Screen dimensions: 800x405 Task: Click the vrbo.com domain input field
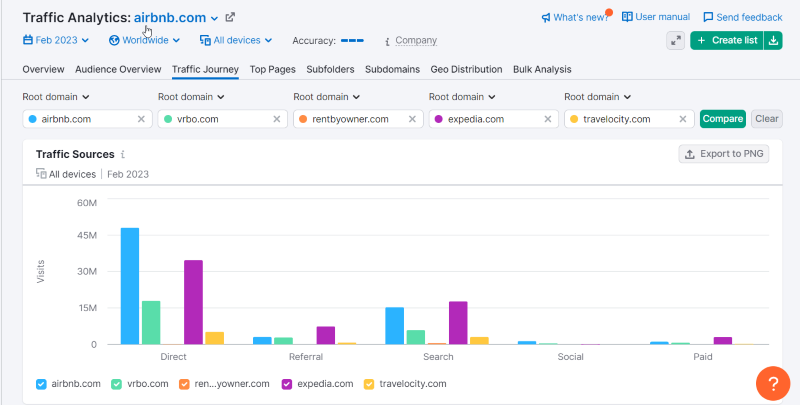pyautogui.click(x=222, y=119)
